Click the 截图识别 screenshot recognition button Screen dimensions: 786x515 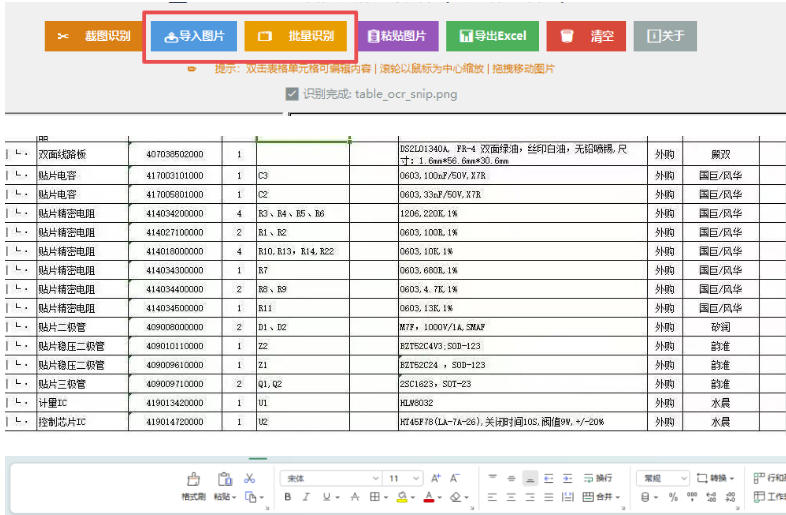tap(94, 36)
